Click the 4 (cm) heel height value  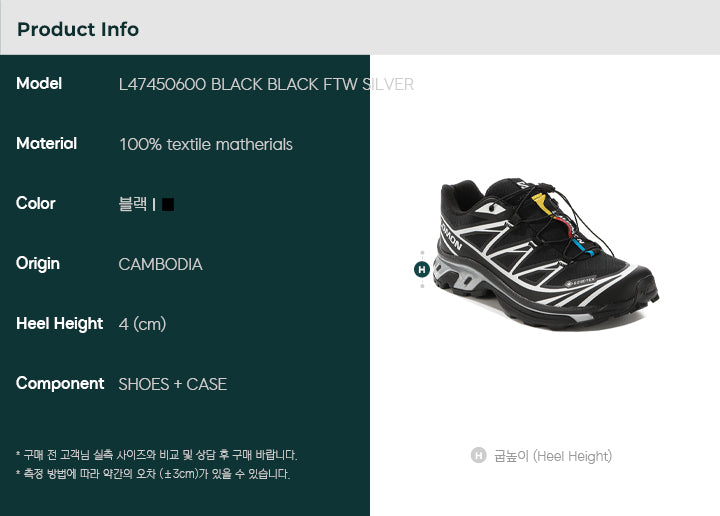(x=142, y=324)
